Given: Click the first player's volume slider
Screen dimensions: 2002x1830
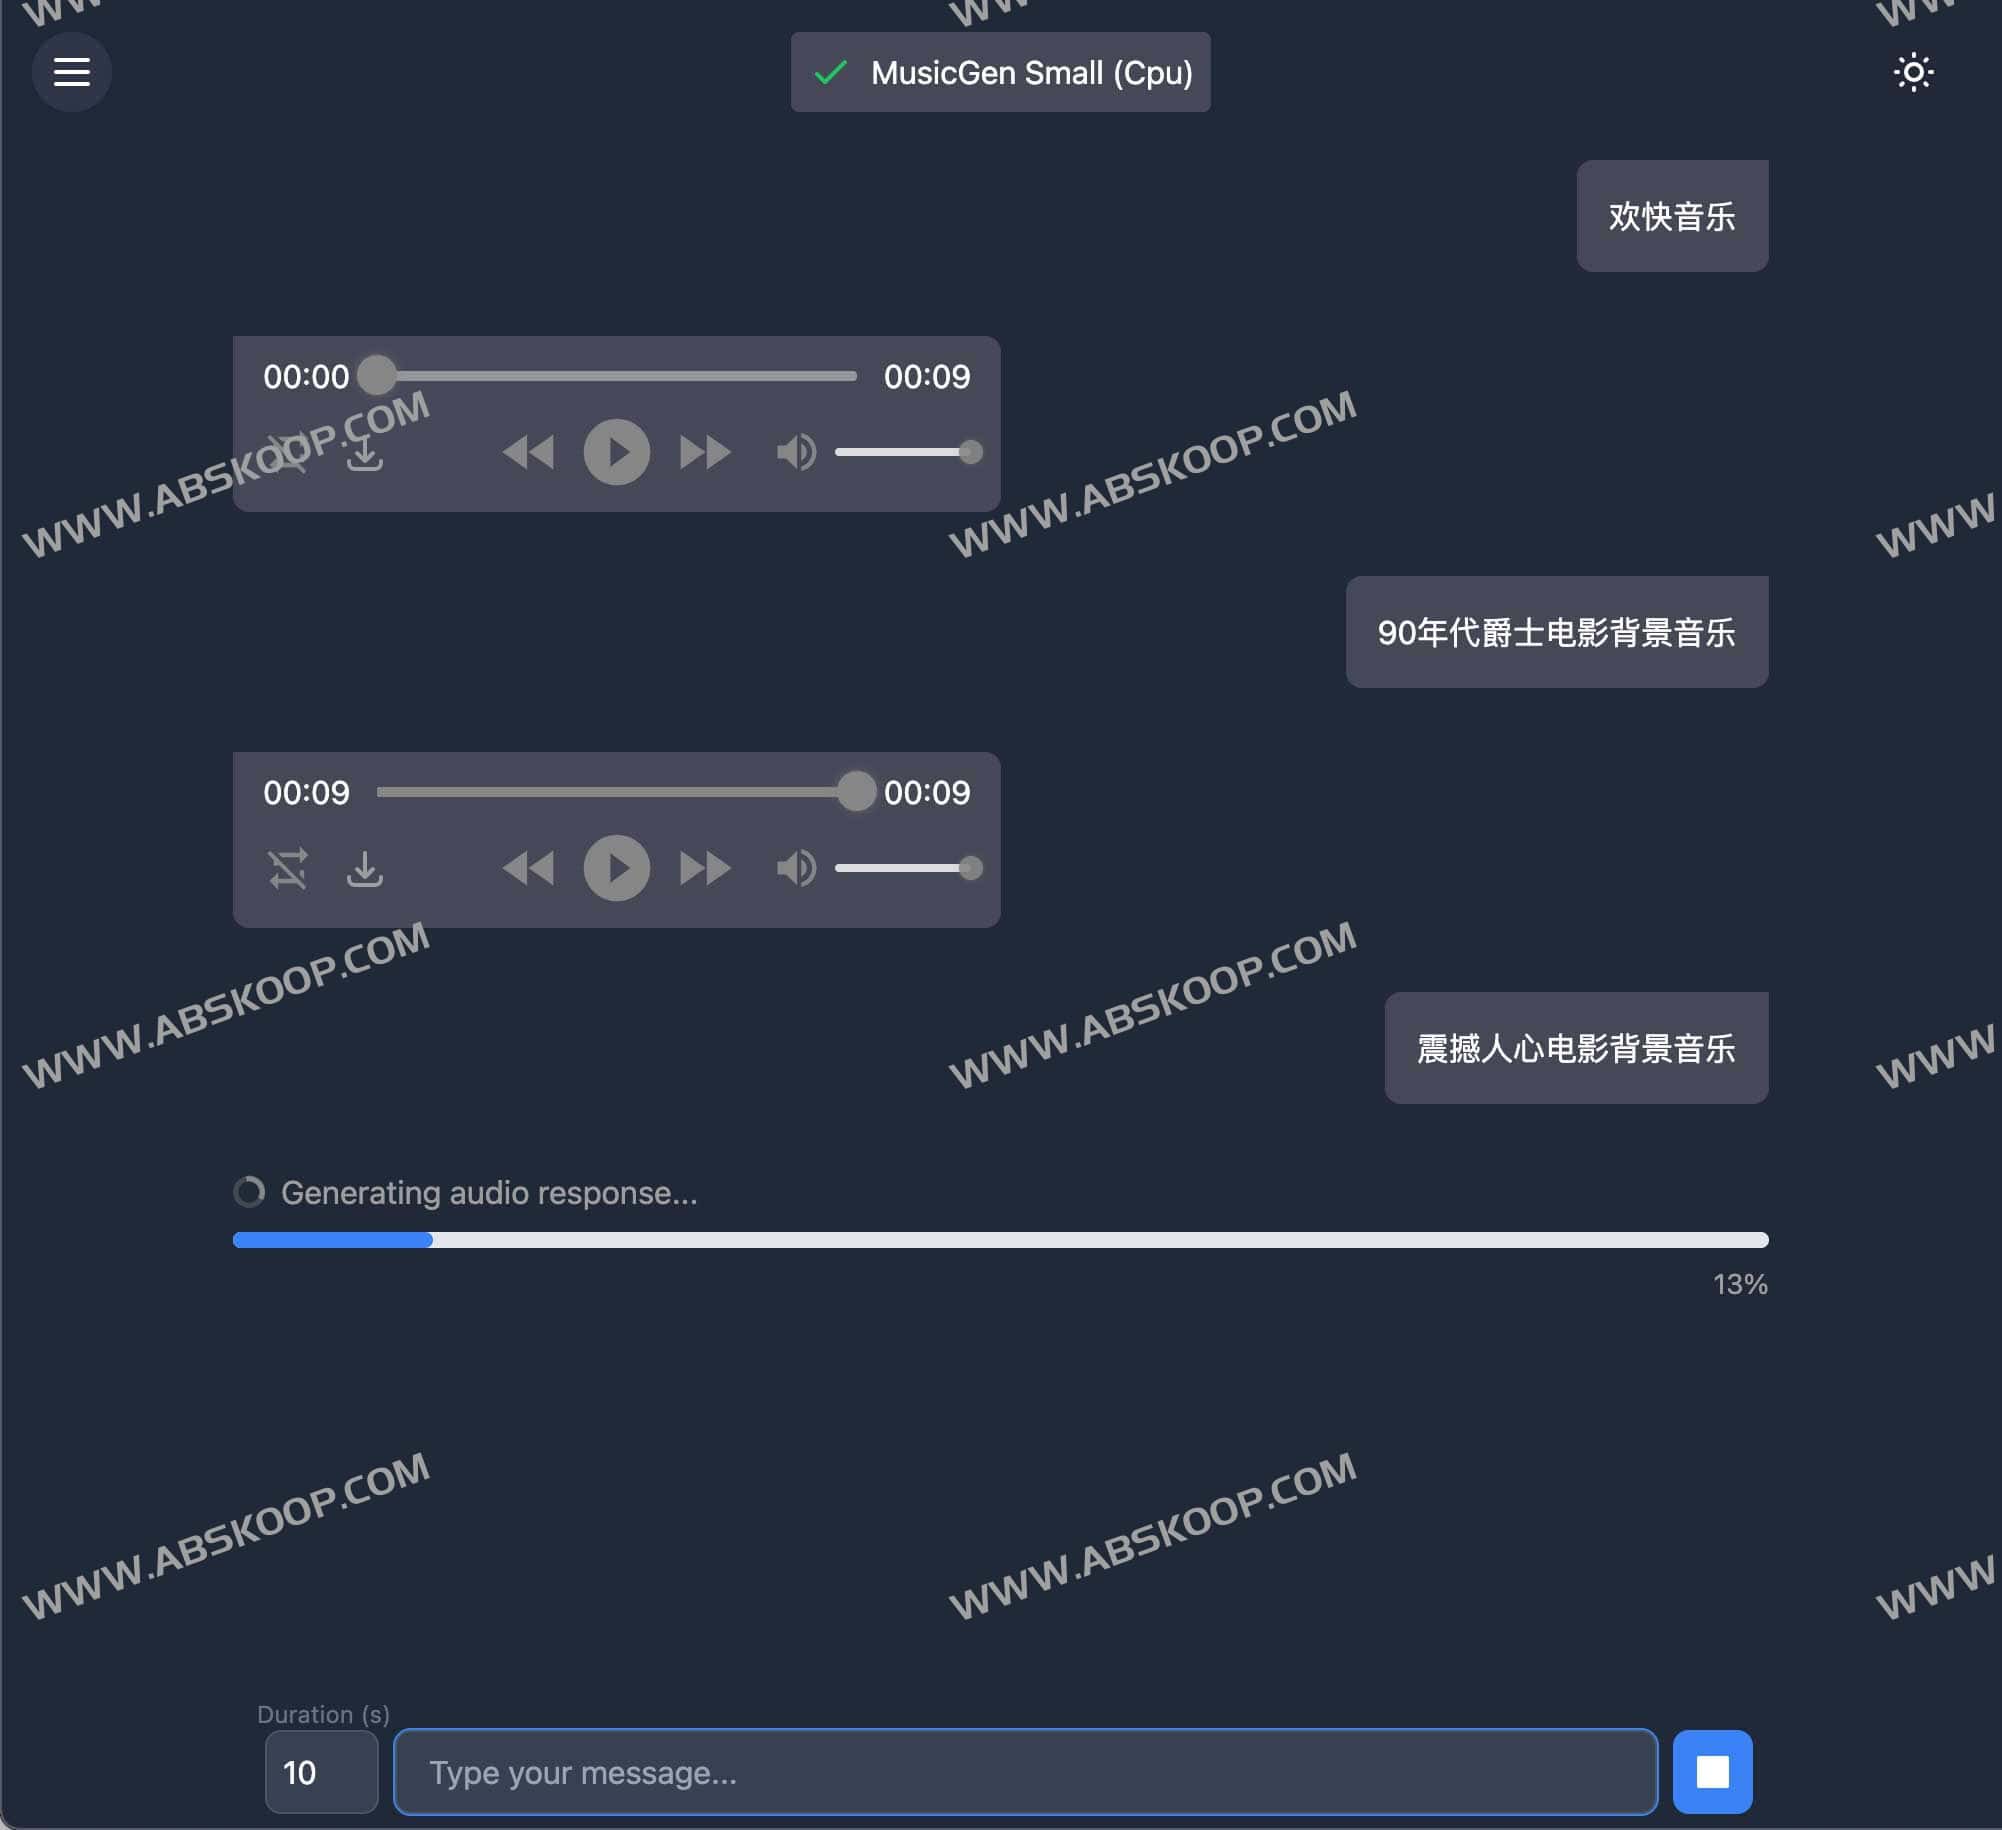Looking at the screenshot, I should [905, 452].
